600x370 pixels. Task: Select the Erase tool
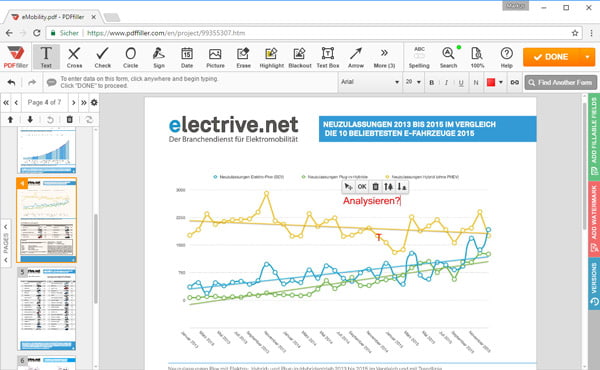coord(243,57)
